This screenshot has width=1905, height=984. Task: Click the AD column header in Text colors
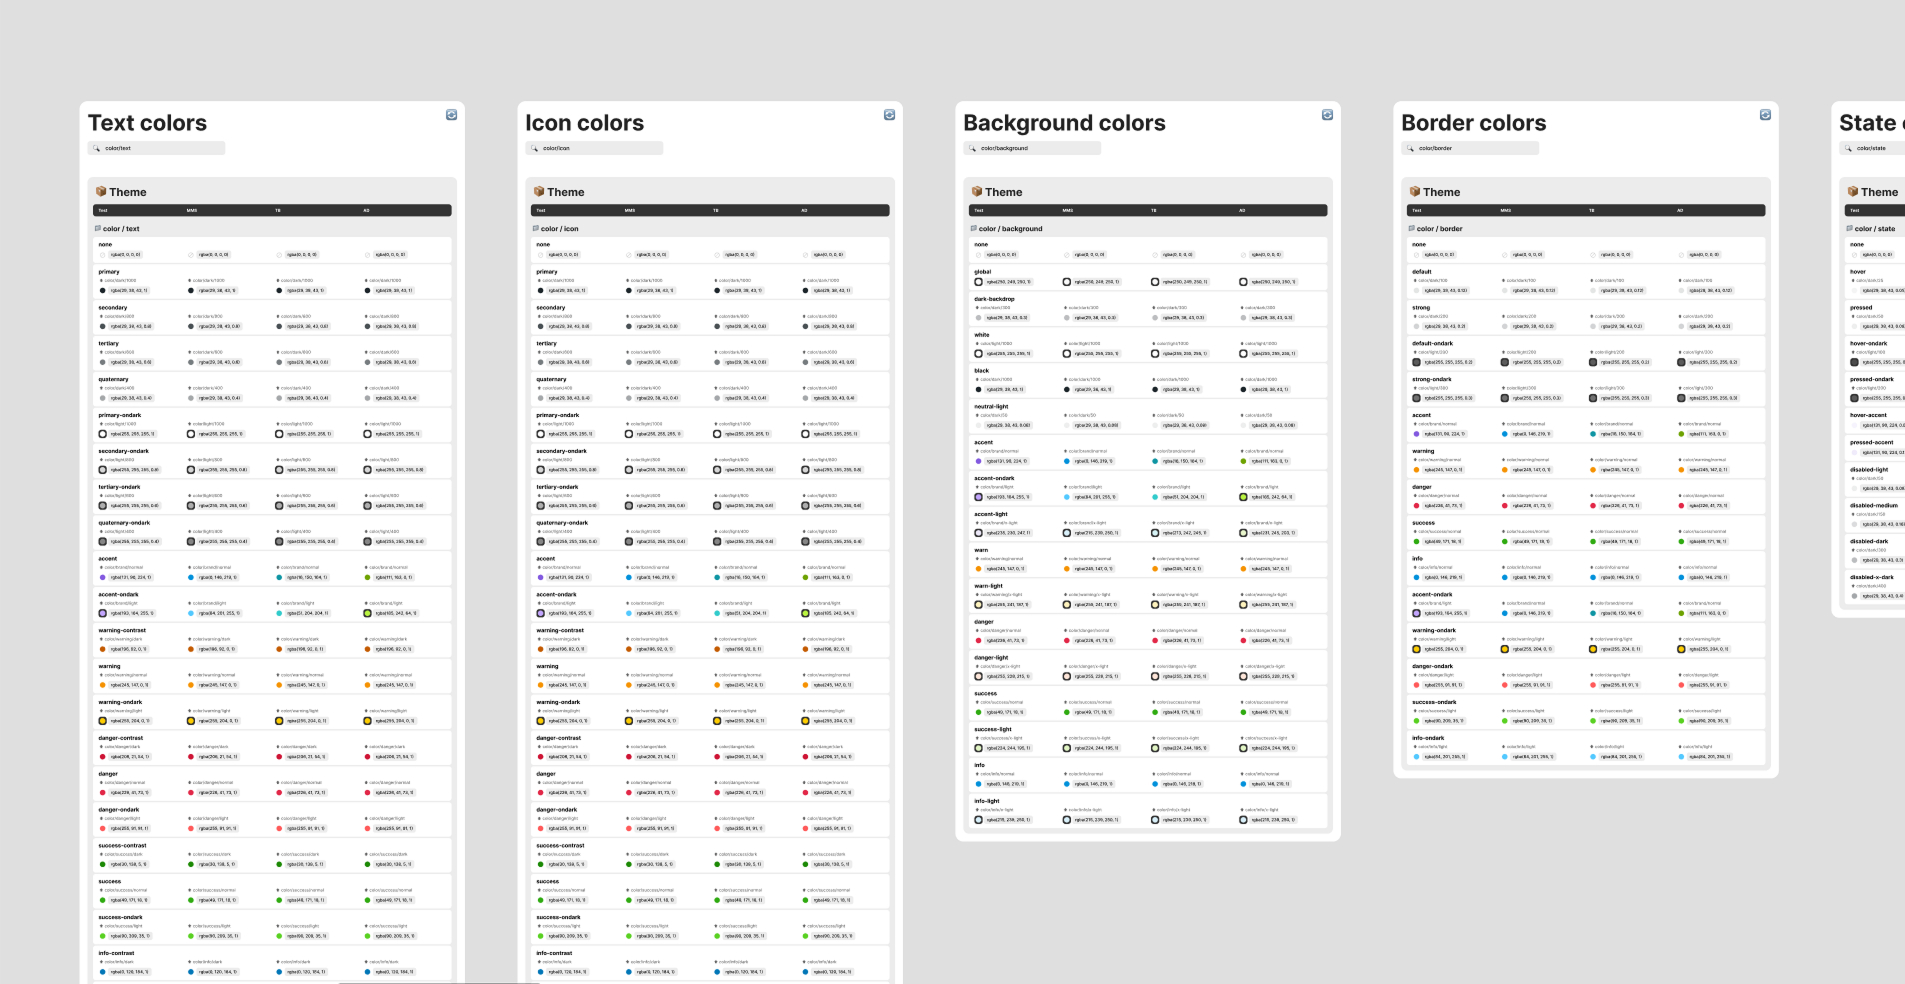[x=366, y=211]
